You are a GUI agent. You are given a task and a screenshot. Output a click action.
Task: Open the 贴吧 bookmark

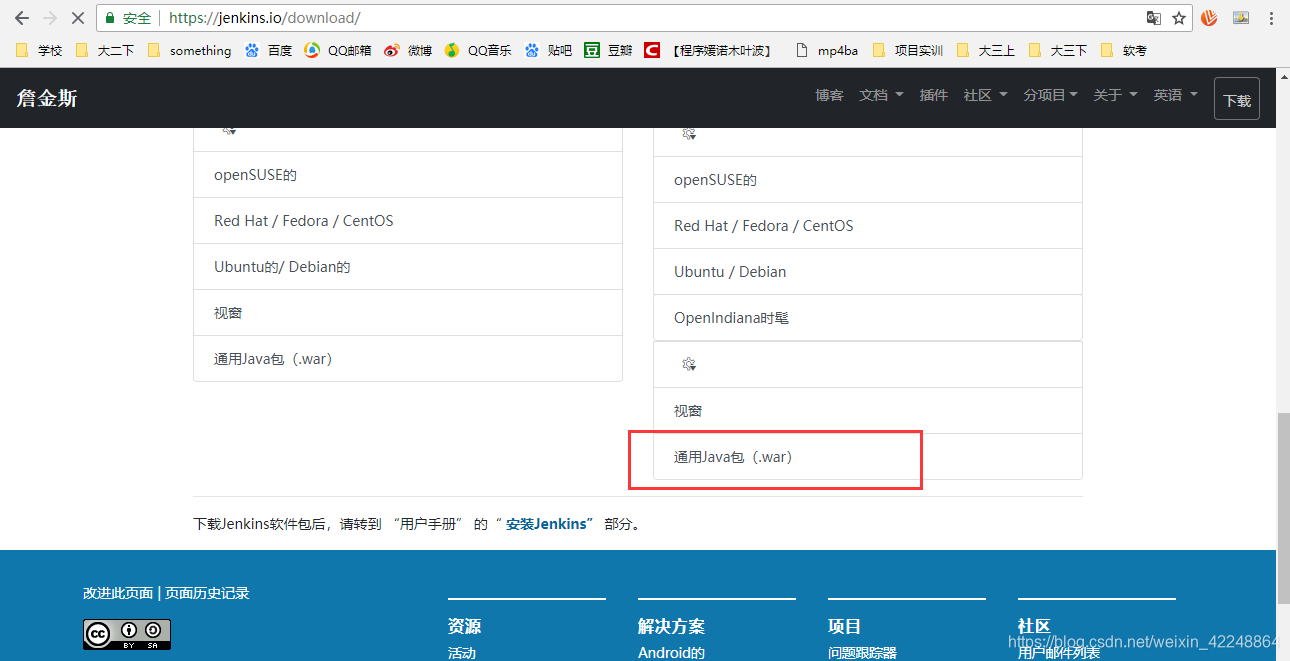pyautogui.click(x=548, y=50)
